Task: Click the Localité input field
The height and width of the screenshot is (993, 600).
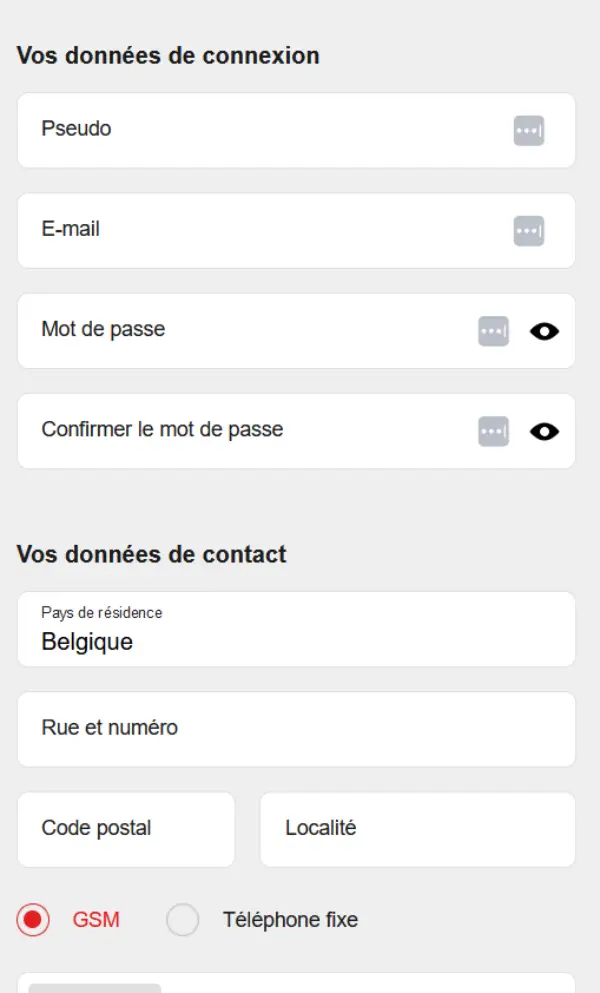Action: pyautogui.click(x=417, y=828)
